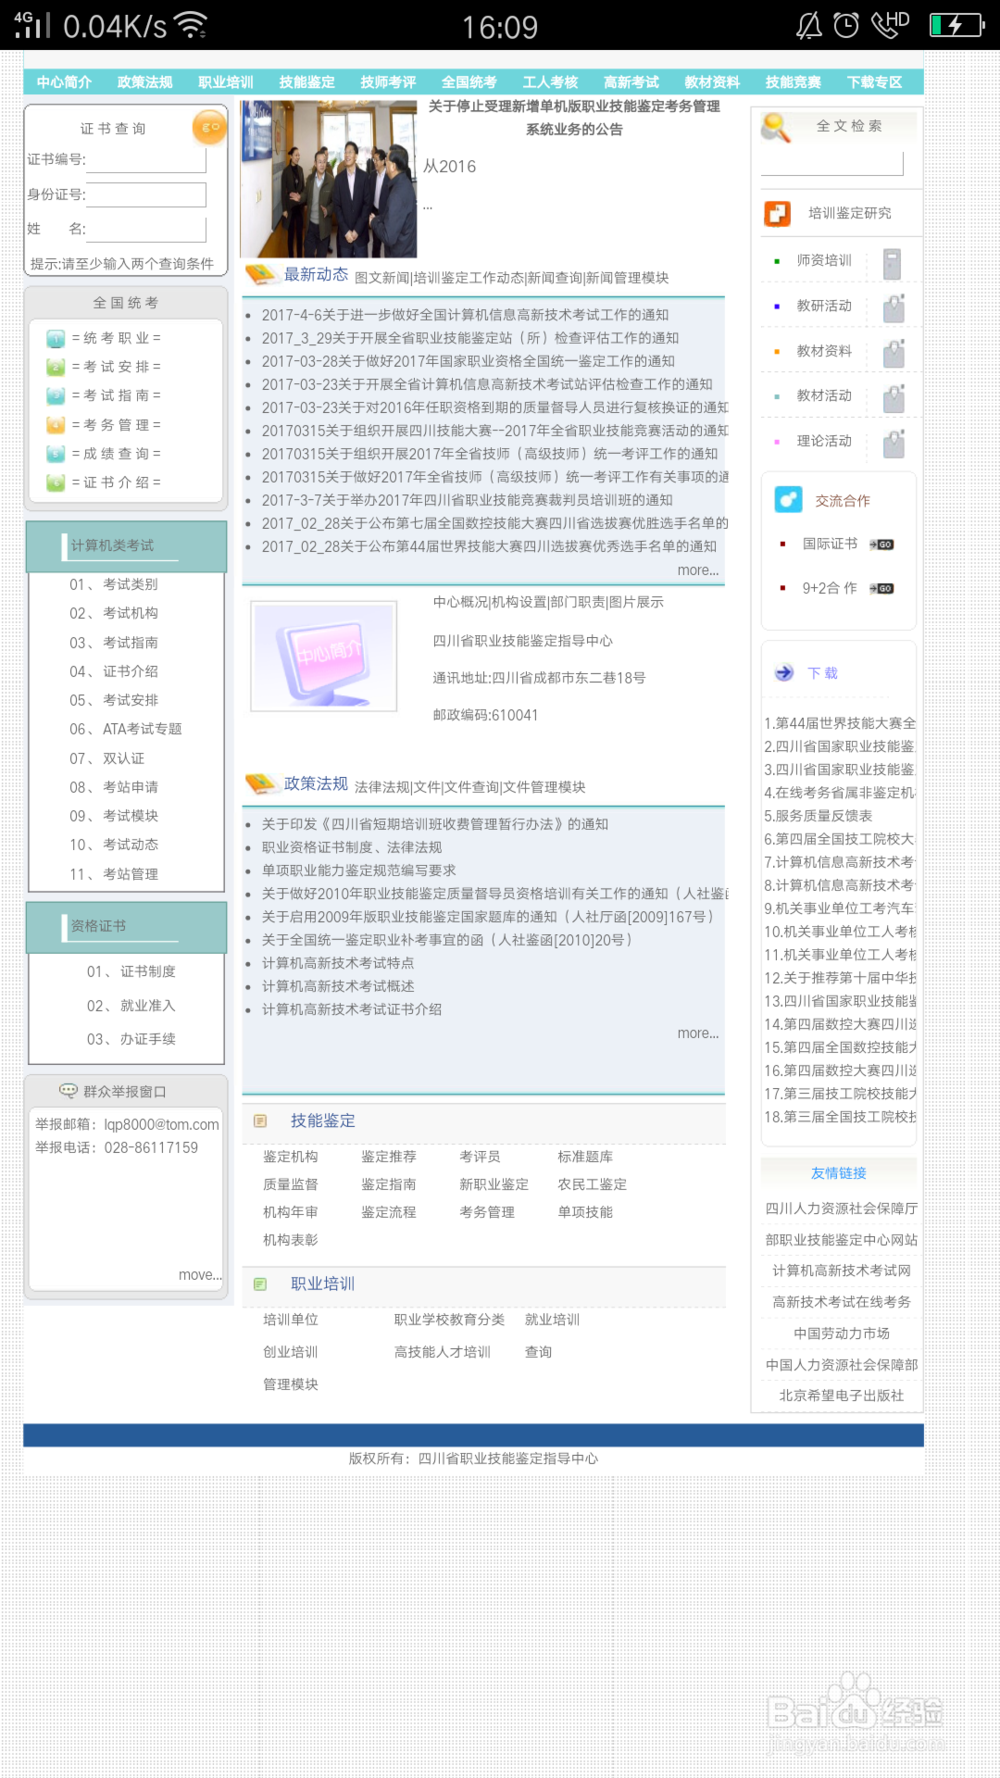Open 06、ATA考试专题 link
The image size is (1000, 1778).
(125, 729)
